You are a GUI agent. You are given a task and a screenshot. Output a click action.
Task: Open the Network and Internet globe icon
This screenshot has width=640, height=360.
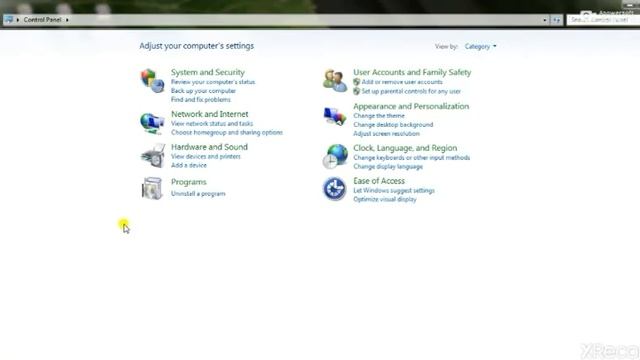tap(152, 123)
